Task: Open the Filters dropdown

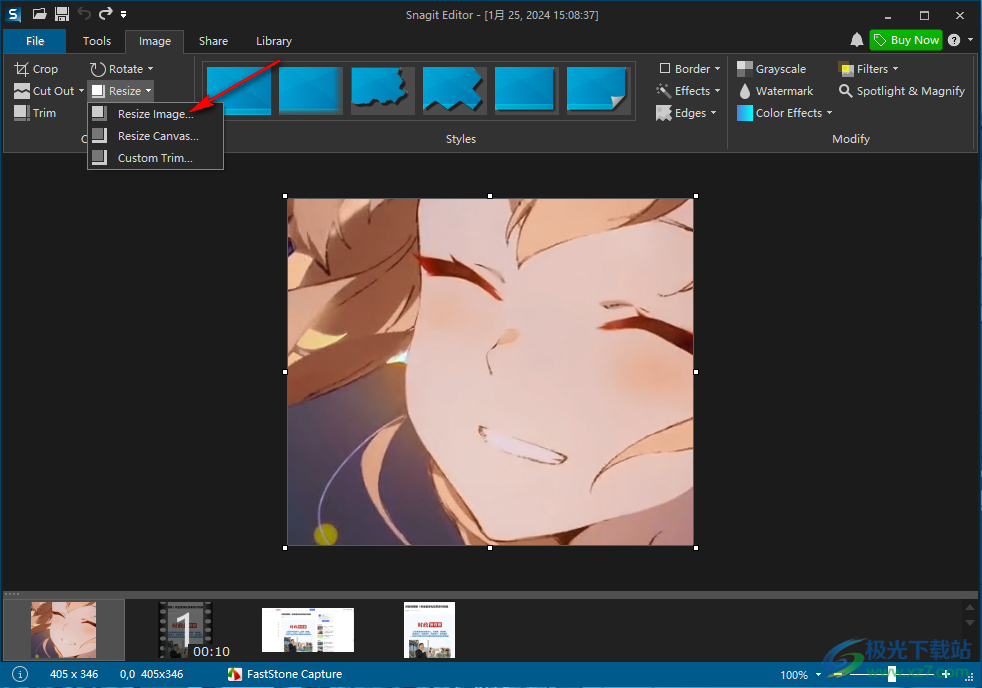Action: pos(869,69)
